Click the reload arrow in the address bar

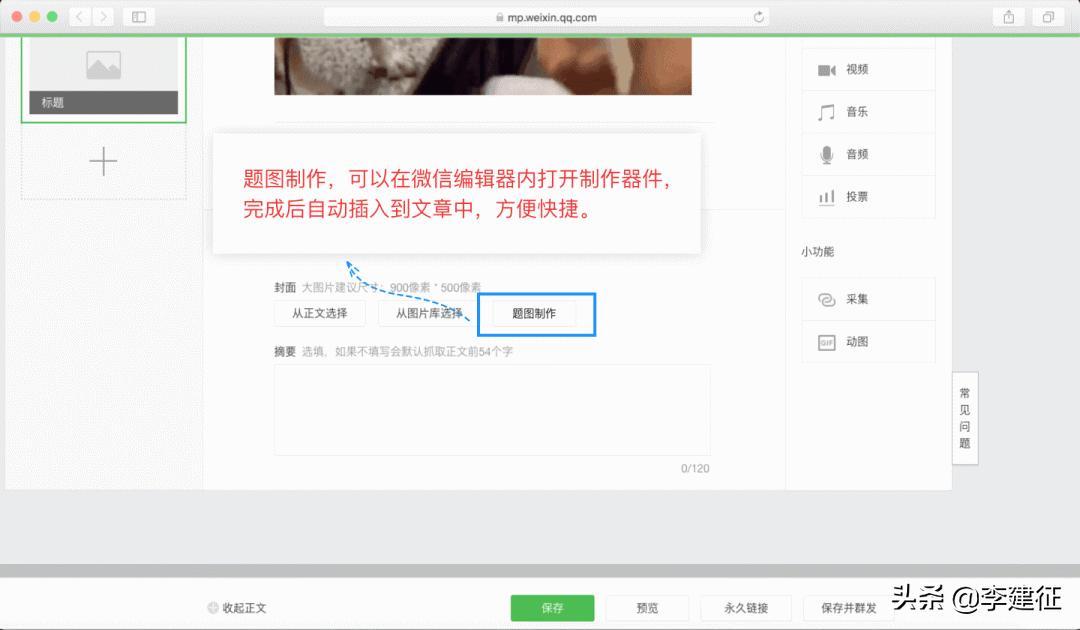pos(759,16)
